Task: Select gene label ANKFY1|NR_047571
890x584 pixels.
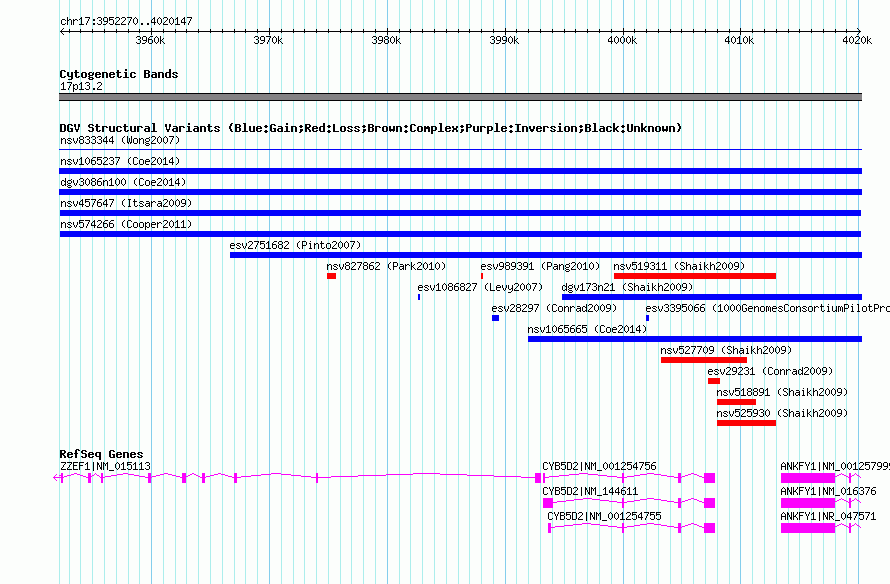Action: (x=828, y=516)
